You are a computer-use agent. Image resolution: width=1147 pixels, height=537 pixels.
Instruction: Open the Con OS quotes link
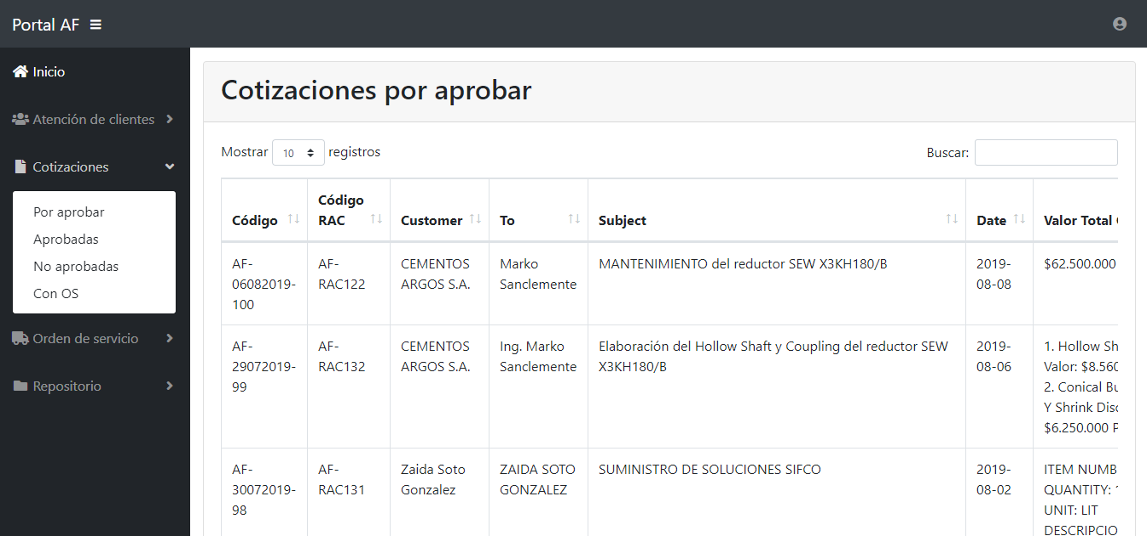tap(56, 294)
